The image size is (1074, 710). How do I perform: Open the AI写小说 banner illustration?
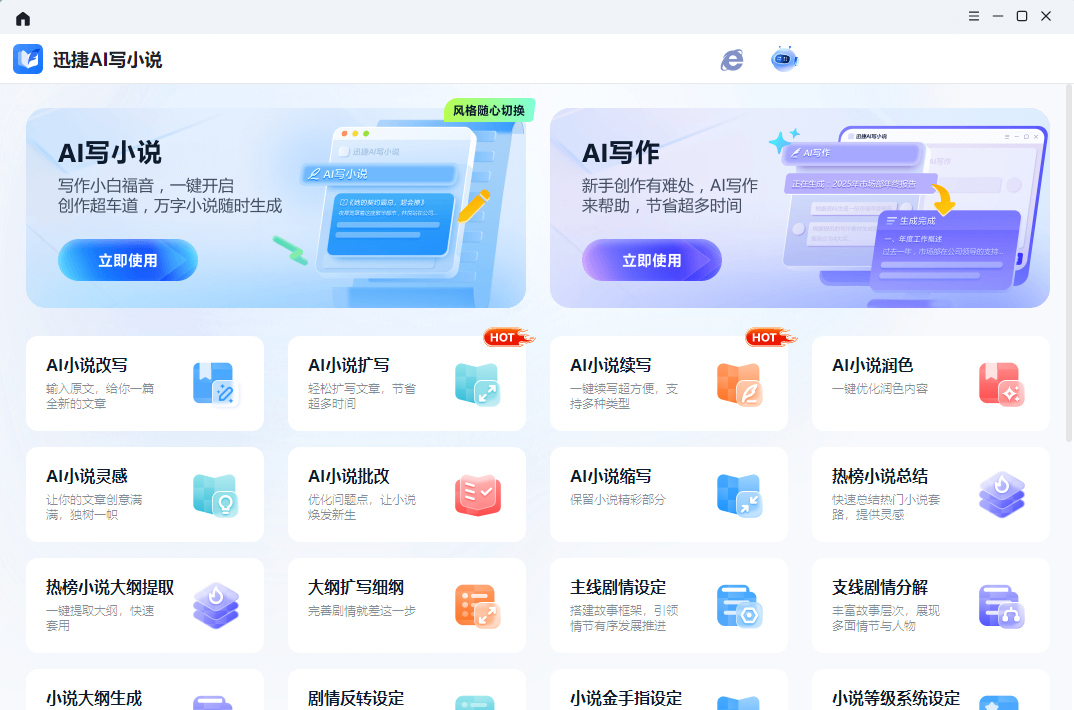(x=397, y=212)
